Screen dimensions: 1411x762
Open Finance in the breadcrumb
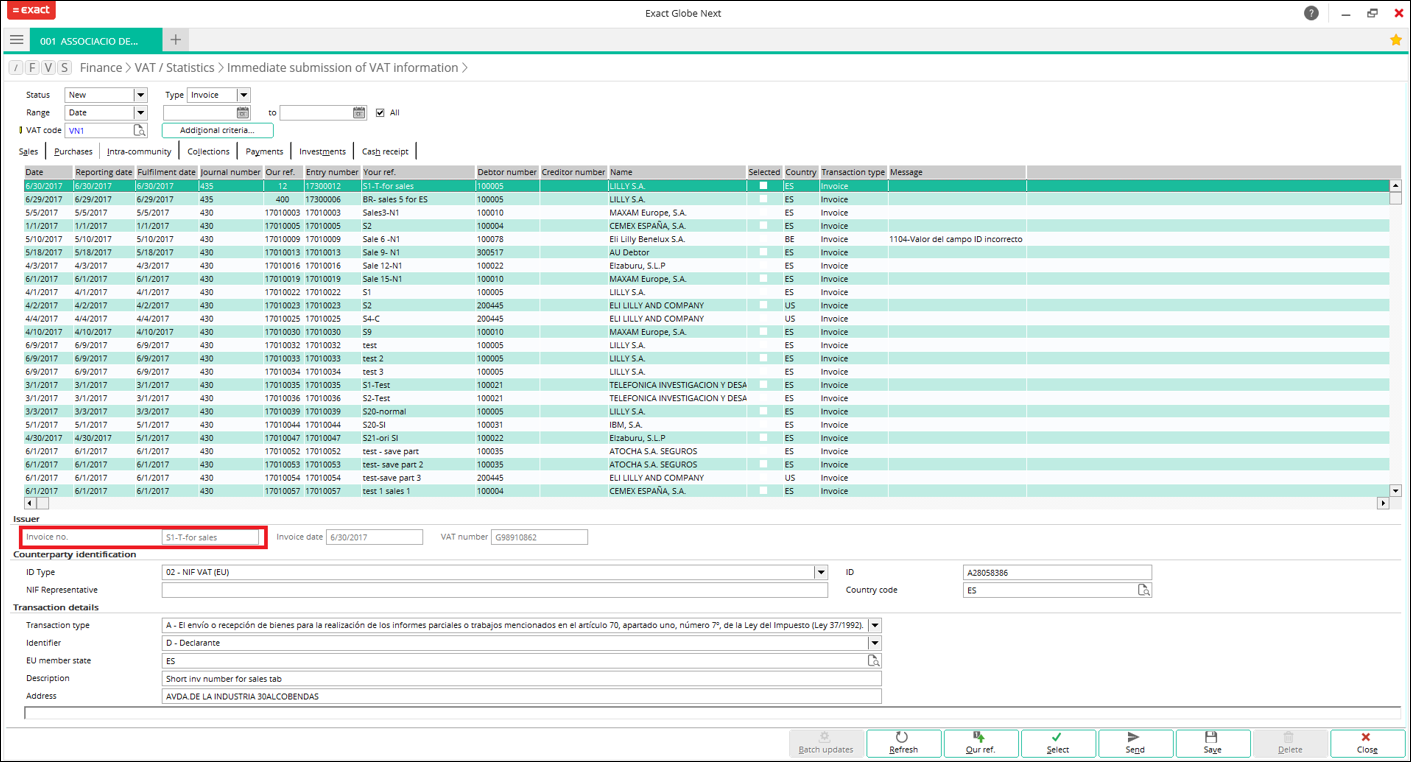click(101, 68)
